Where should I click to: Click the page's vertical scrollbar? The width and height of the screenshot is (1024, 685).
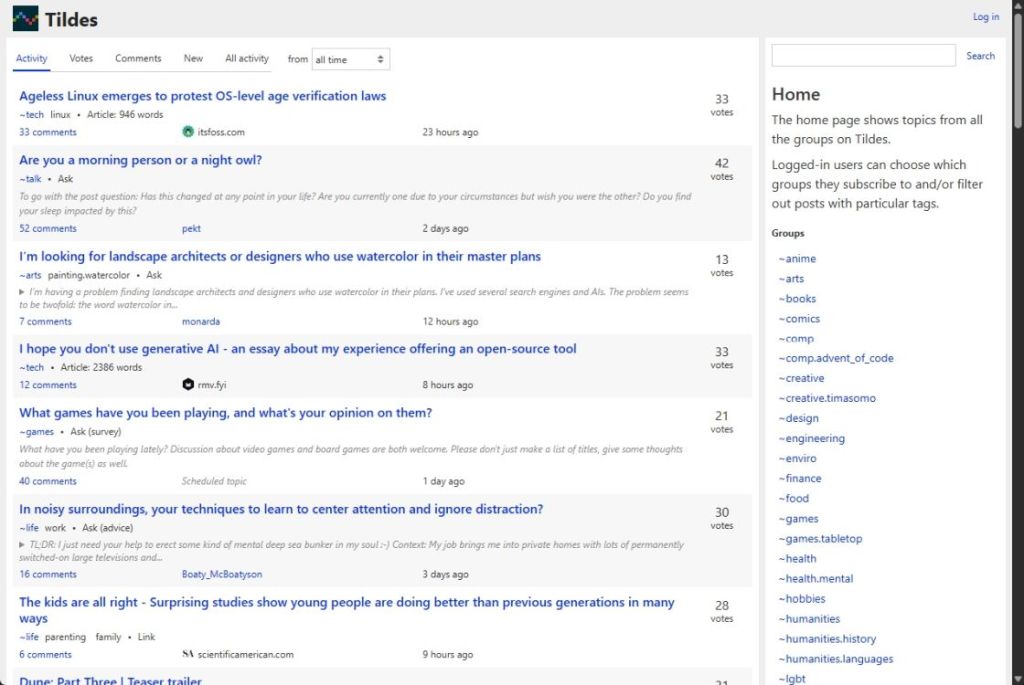click(x=1017, y=300)
